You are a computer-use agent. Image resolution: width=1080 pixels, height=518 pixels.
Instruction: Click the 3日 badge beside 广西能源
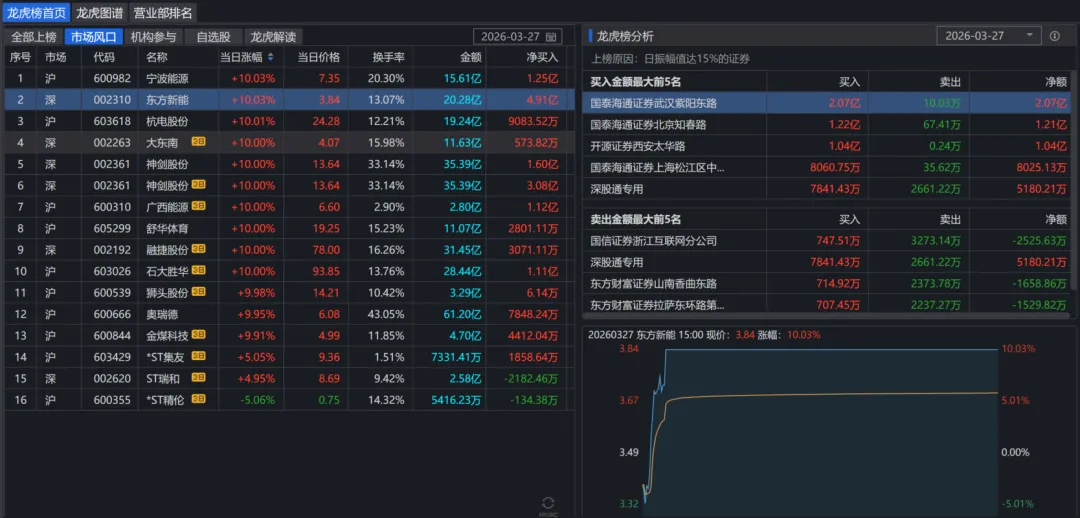click(x=198, y=206)
